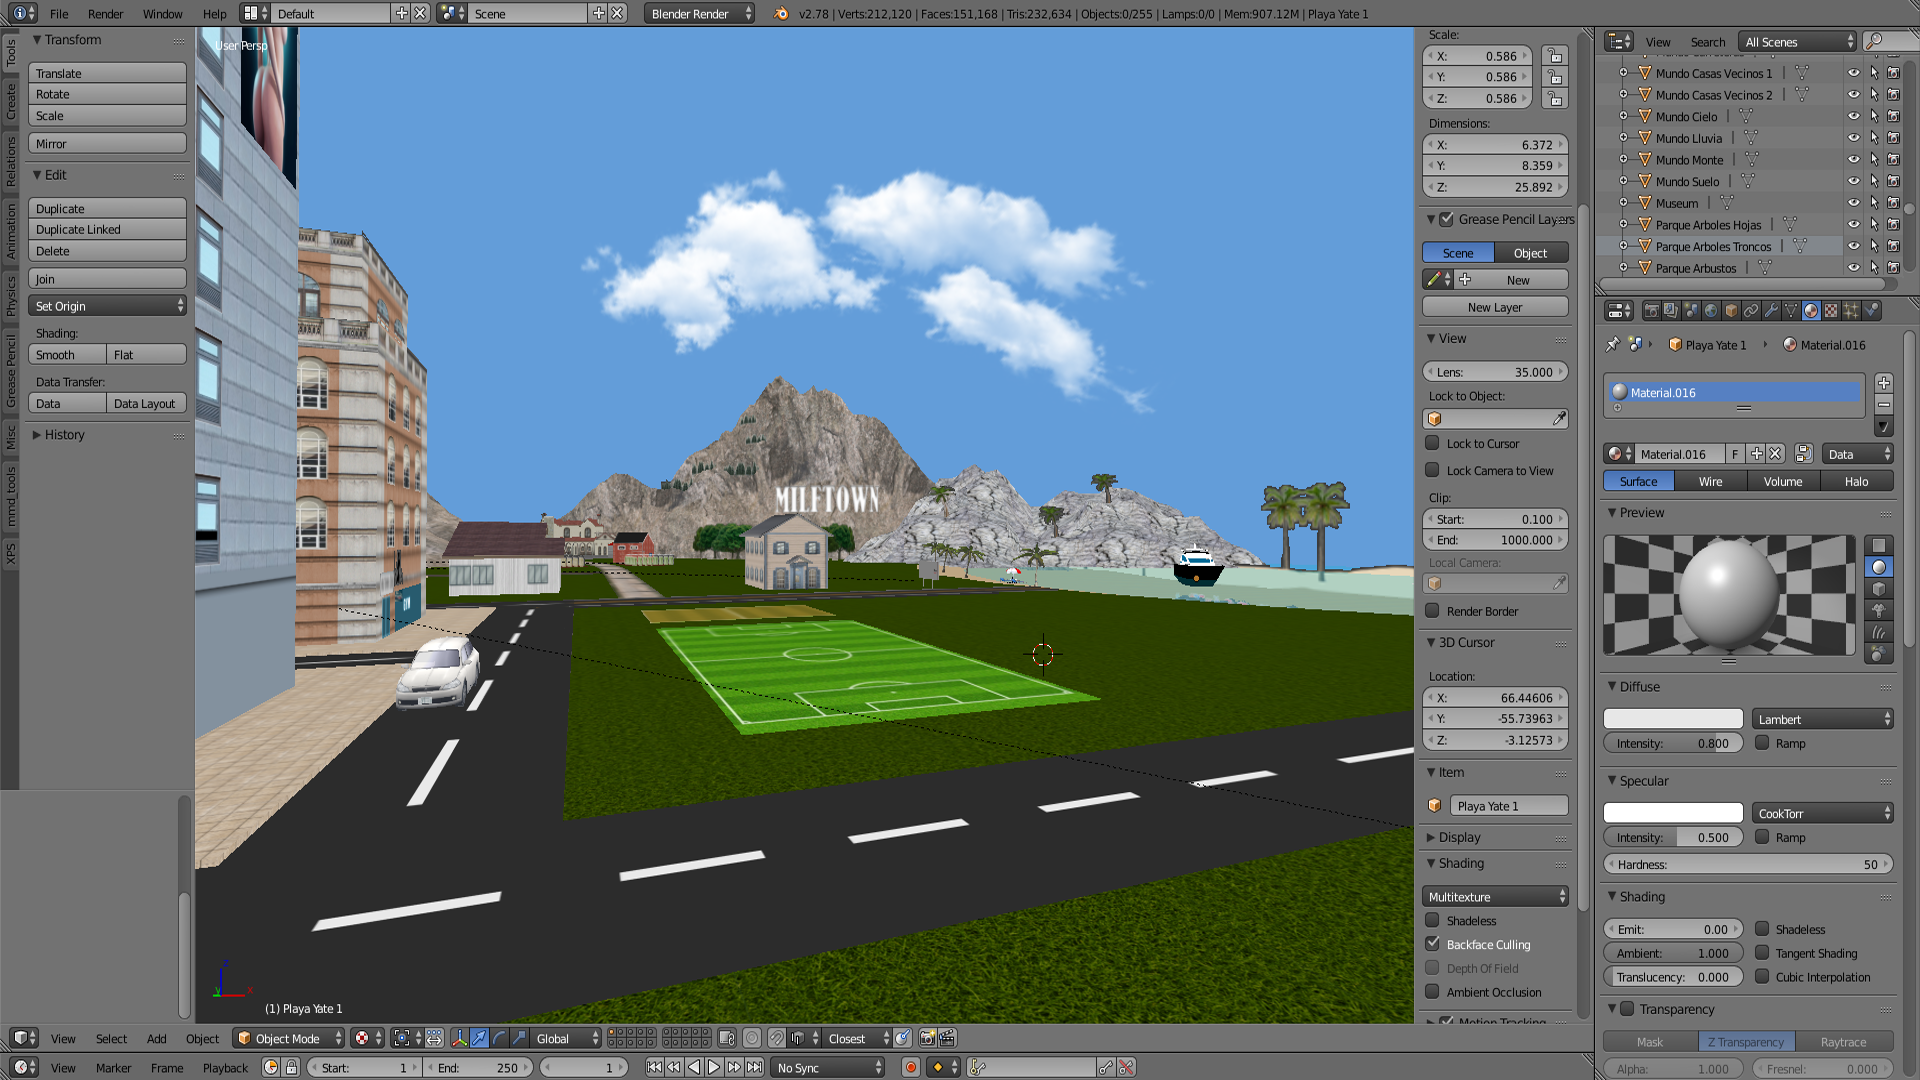Open the Global orientation dropdown
Screen dimensions: 1920x1080
tap(566, 1039)
